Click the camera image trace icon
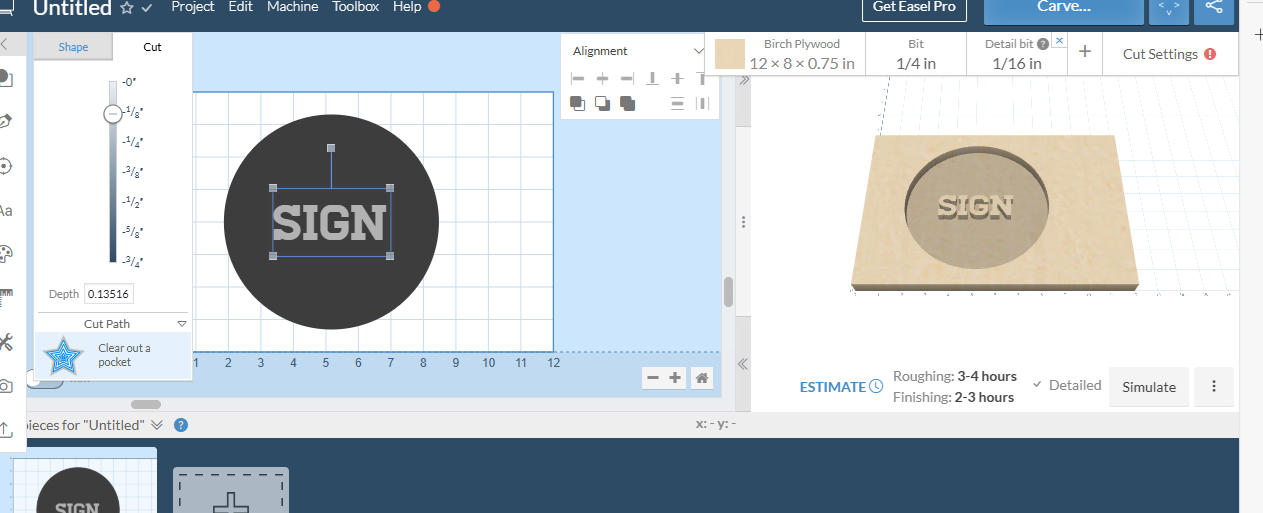The height and width of the screenshot is (513, 1263). pyautogui.click(x=5, y=386)
